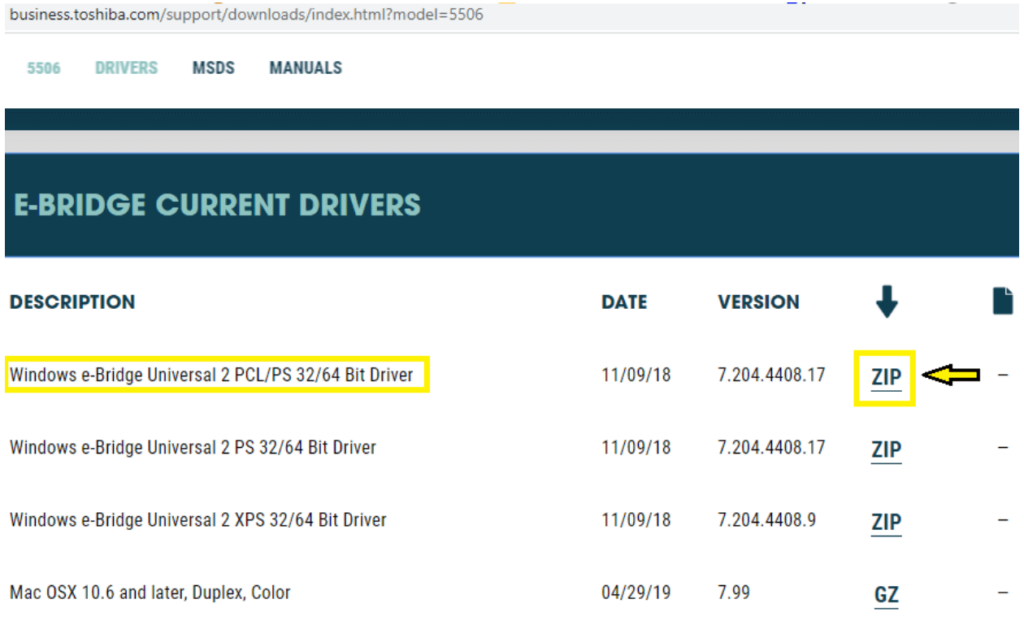Click version 7.204.4408.9 of XPS driver
Image resolution: width=1024 pixels, height=621 pixels.
(x=767, y=520)
